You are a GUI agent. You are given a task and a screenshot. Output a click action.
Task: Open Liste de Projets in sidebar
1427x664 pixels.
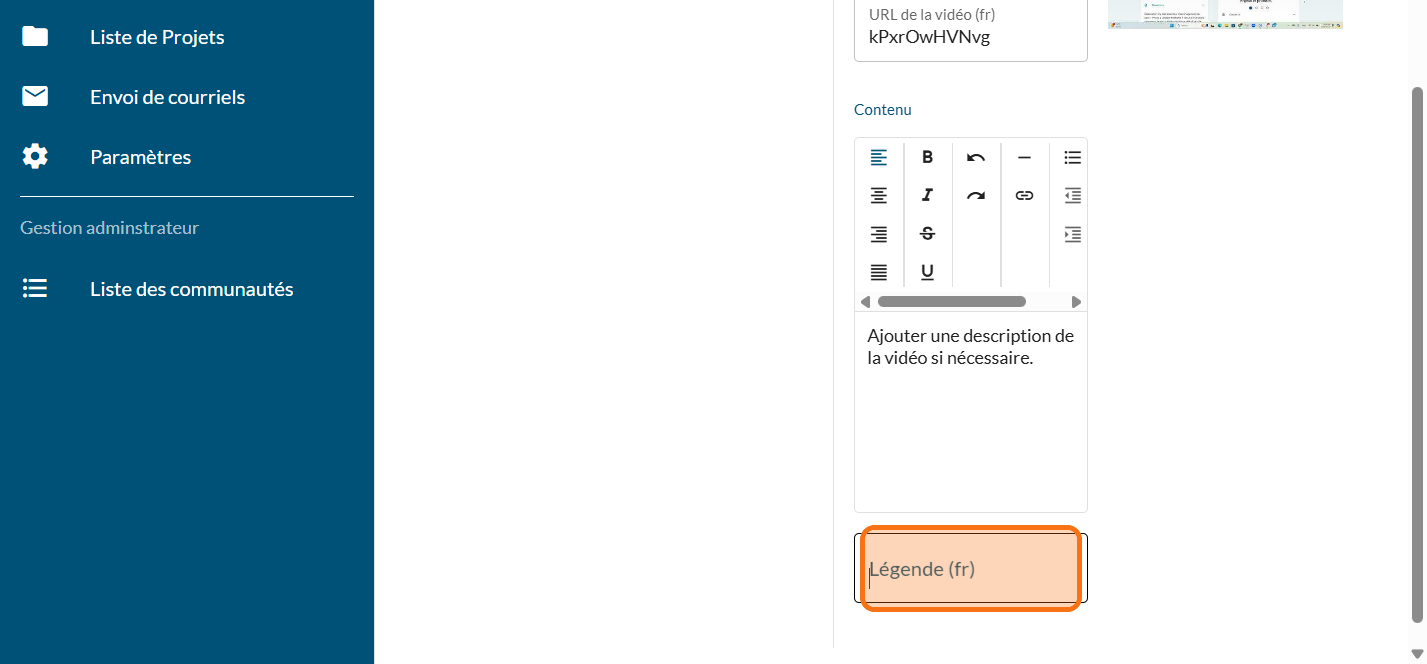click(x=157, y=37)
